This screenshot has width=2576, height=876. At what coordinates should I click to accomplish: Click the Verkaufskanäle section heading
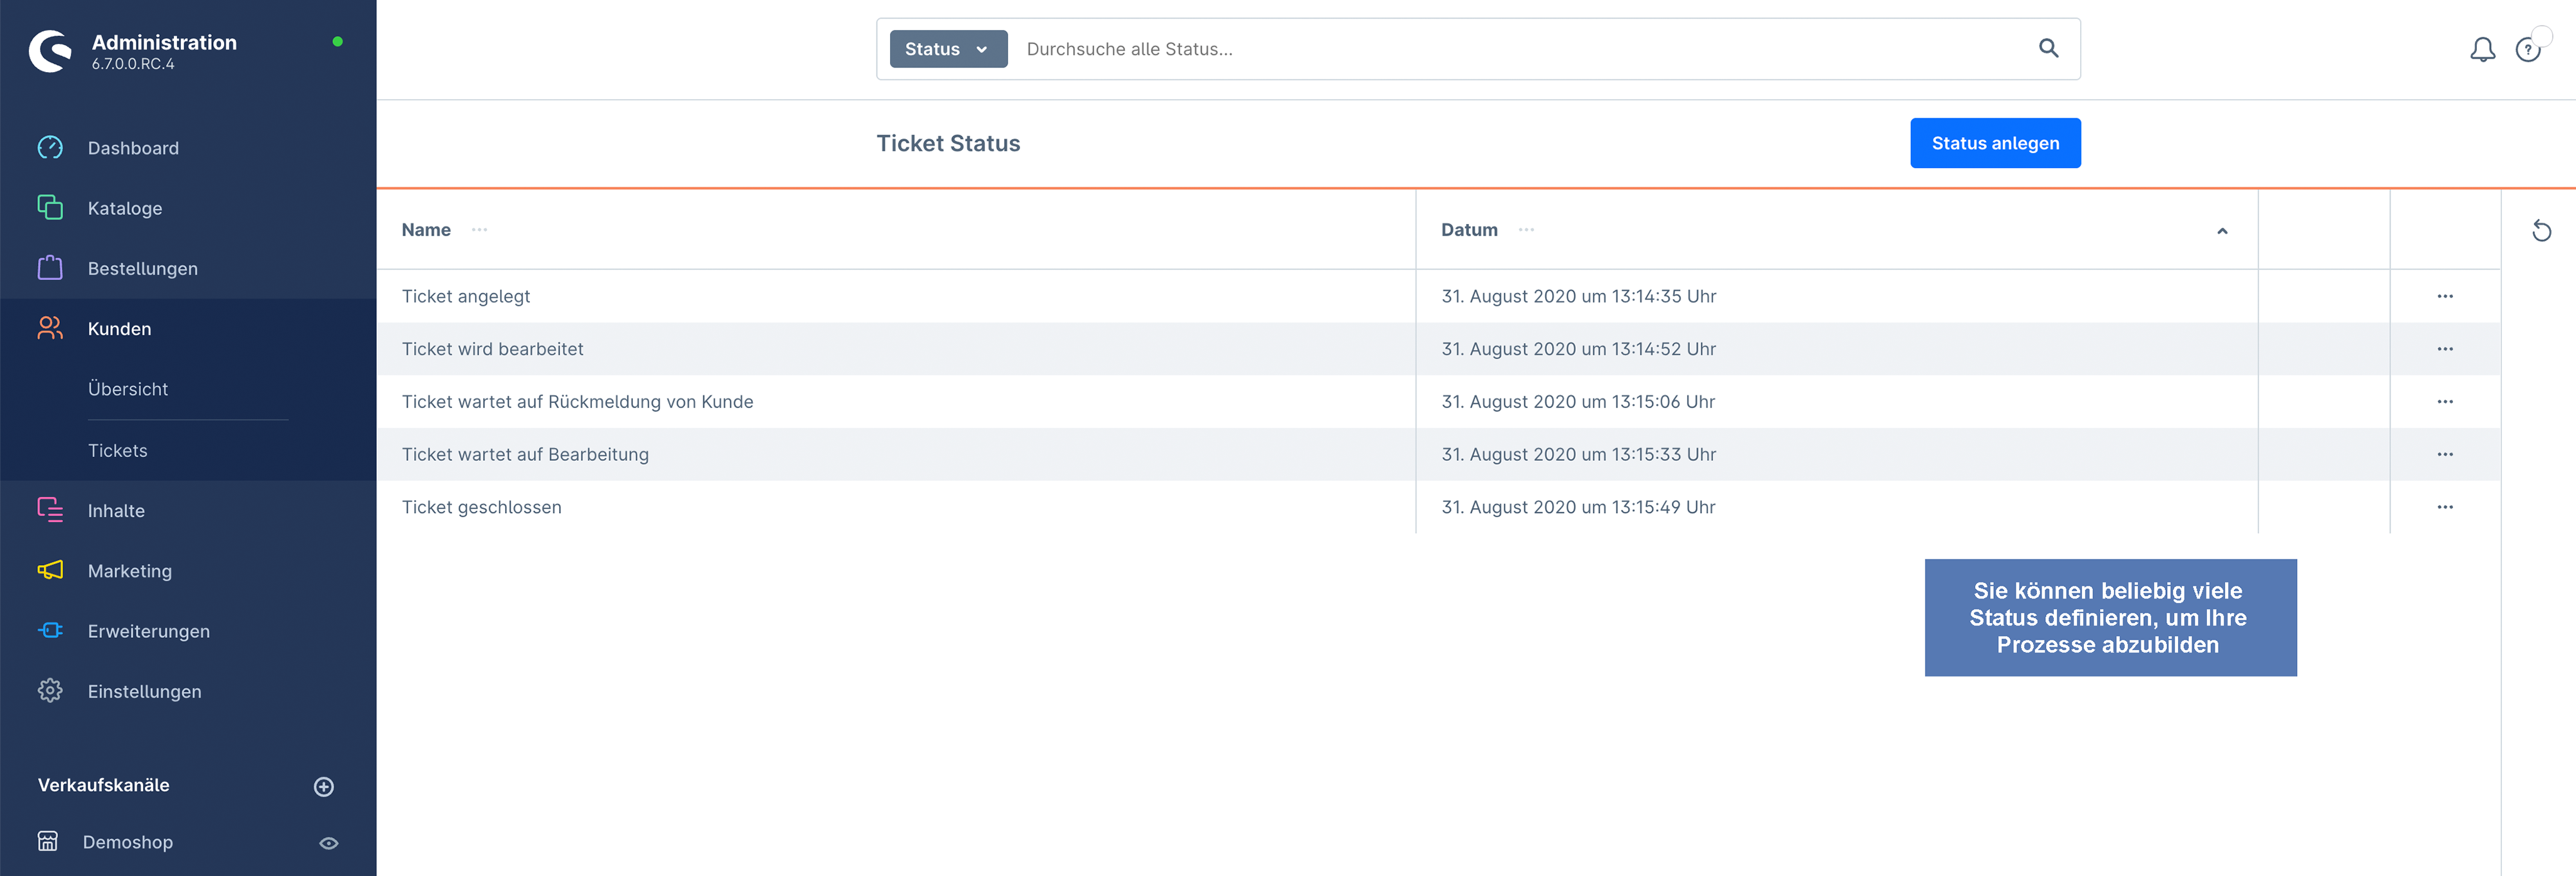104,785
